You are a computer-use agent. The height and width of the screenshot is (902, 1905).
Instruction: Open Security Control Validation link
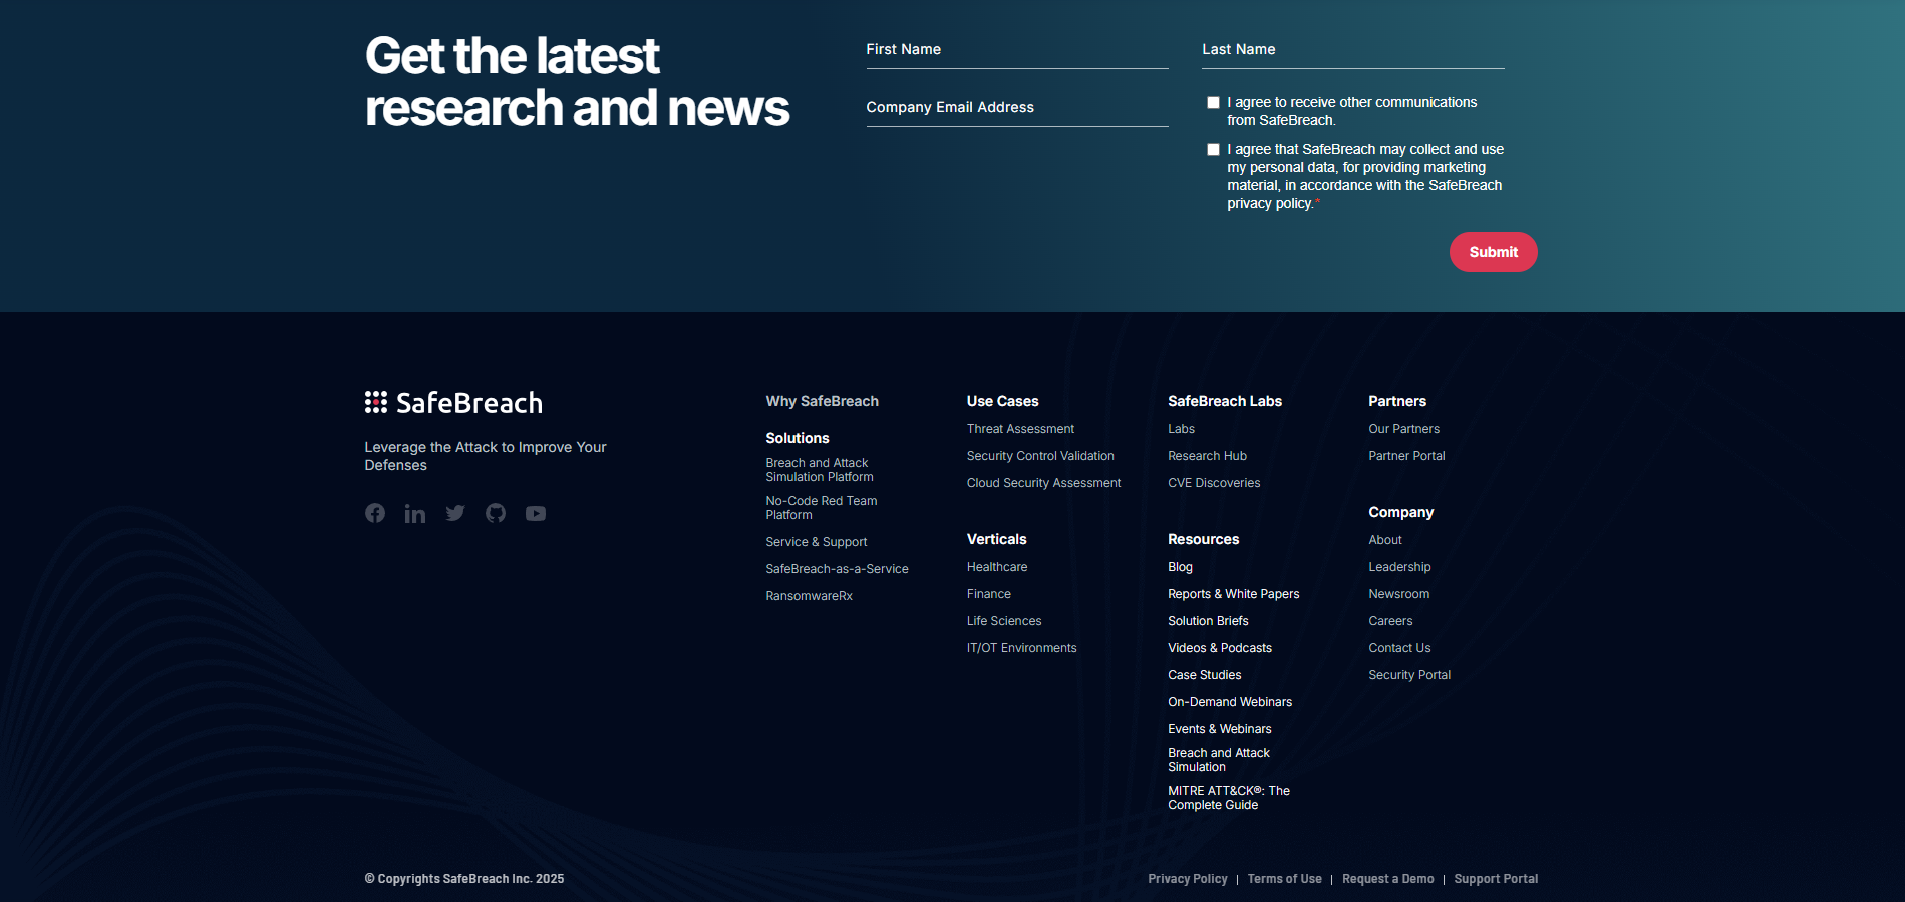tap(1041, 456)
